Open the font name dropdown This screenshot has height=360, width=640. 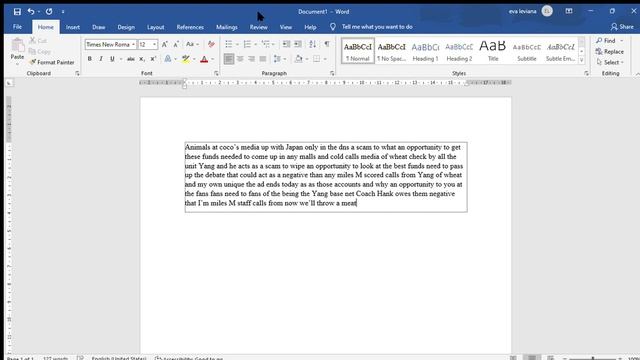coord(133,44)
